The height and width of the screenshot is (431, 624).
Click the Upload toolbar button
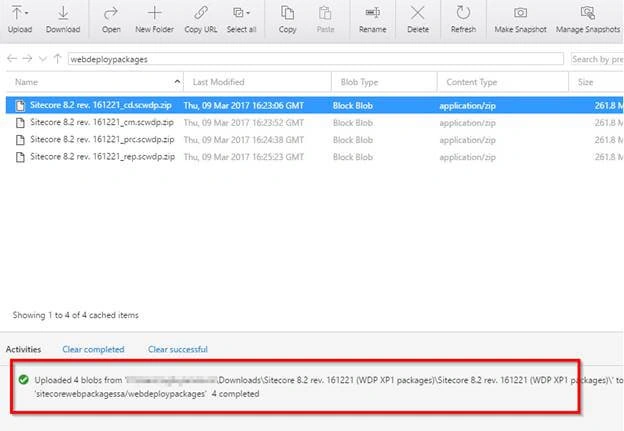pyautogui.click(x=20, y=19)
